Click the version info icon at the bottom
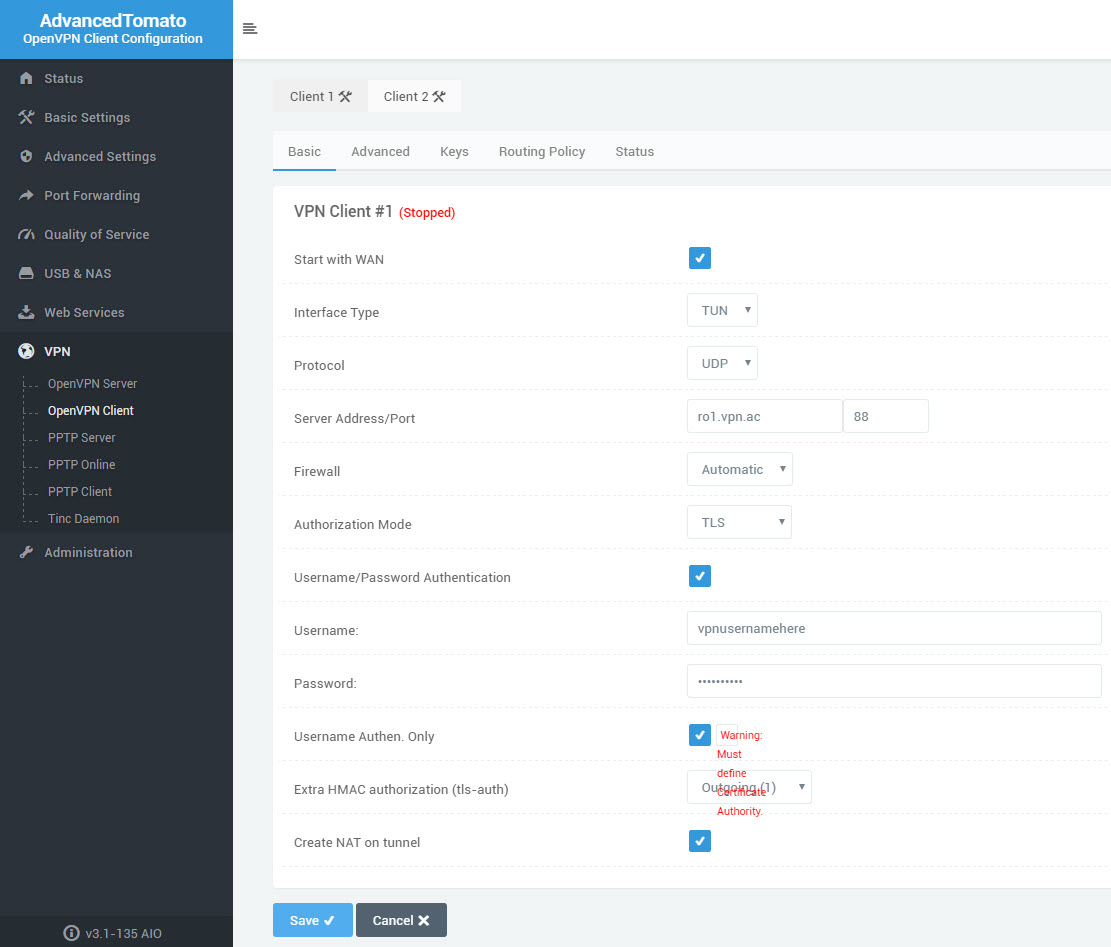Image resolution: width=1111 pixels, height=947 pixels. (71, 933)
